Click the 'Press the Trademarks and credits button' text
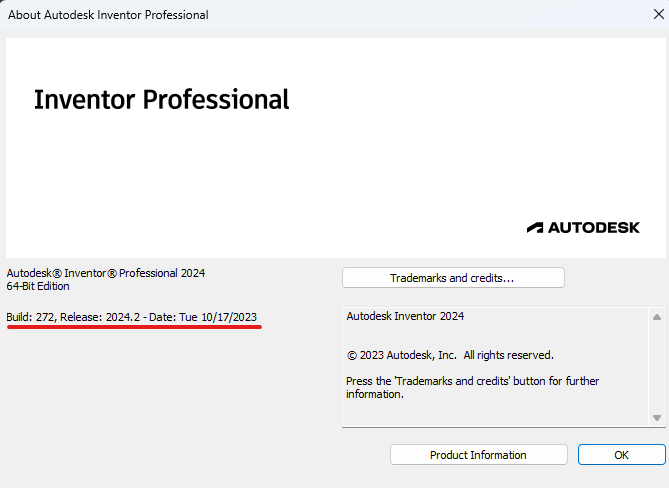 [x=472, y=387]
